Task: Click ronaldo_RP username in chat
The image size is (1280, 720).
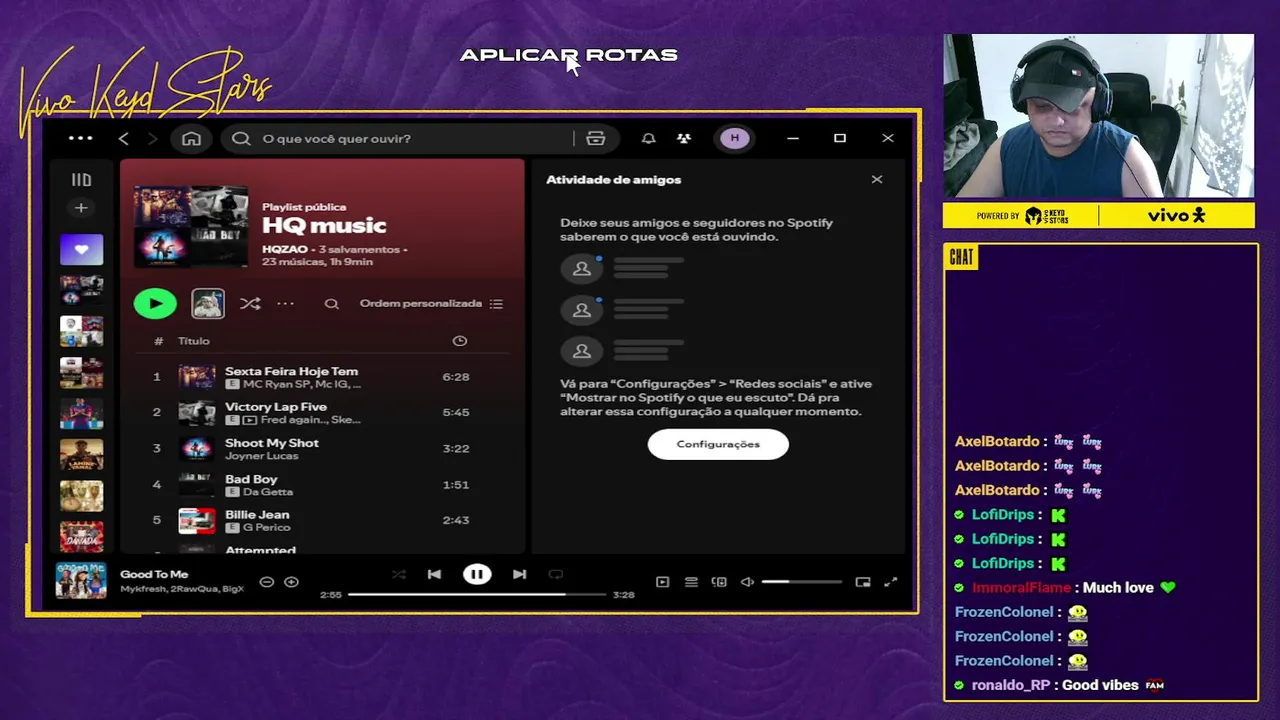Action: 1011,685
